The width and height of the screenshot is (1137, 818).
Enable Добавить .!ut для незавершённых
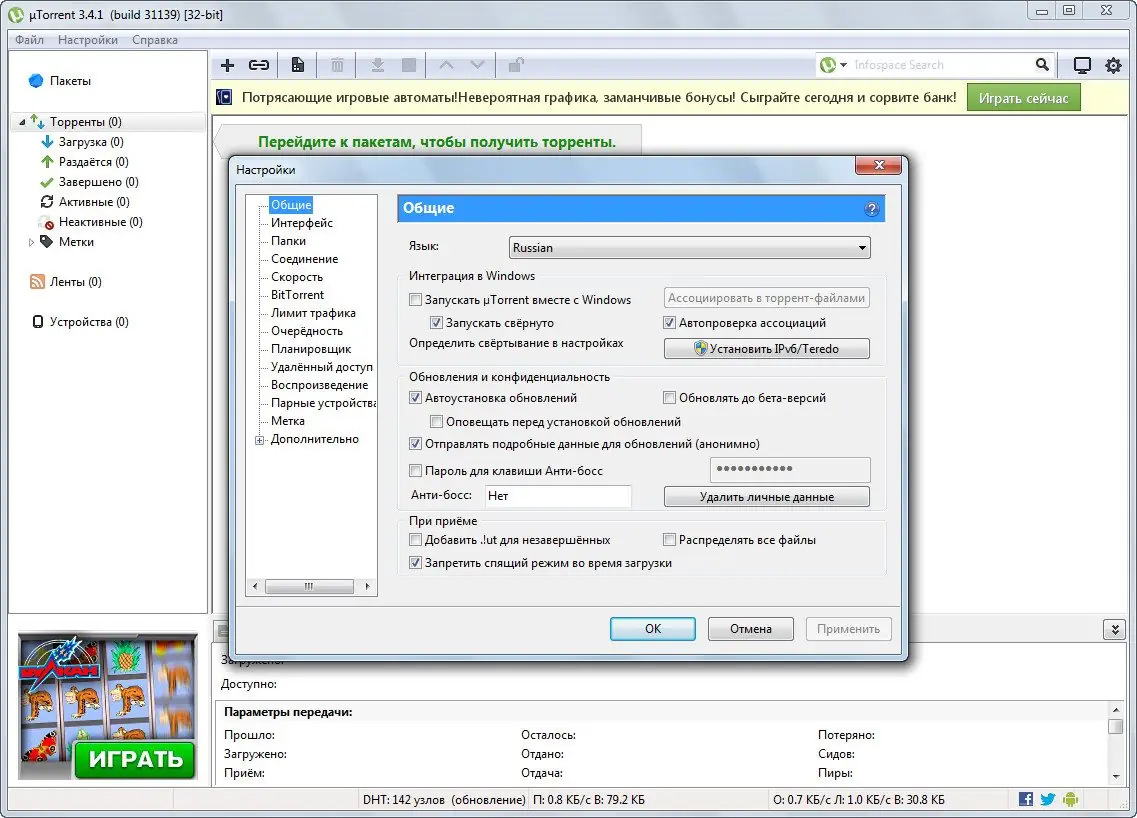(416, 539)
